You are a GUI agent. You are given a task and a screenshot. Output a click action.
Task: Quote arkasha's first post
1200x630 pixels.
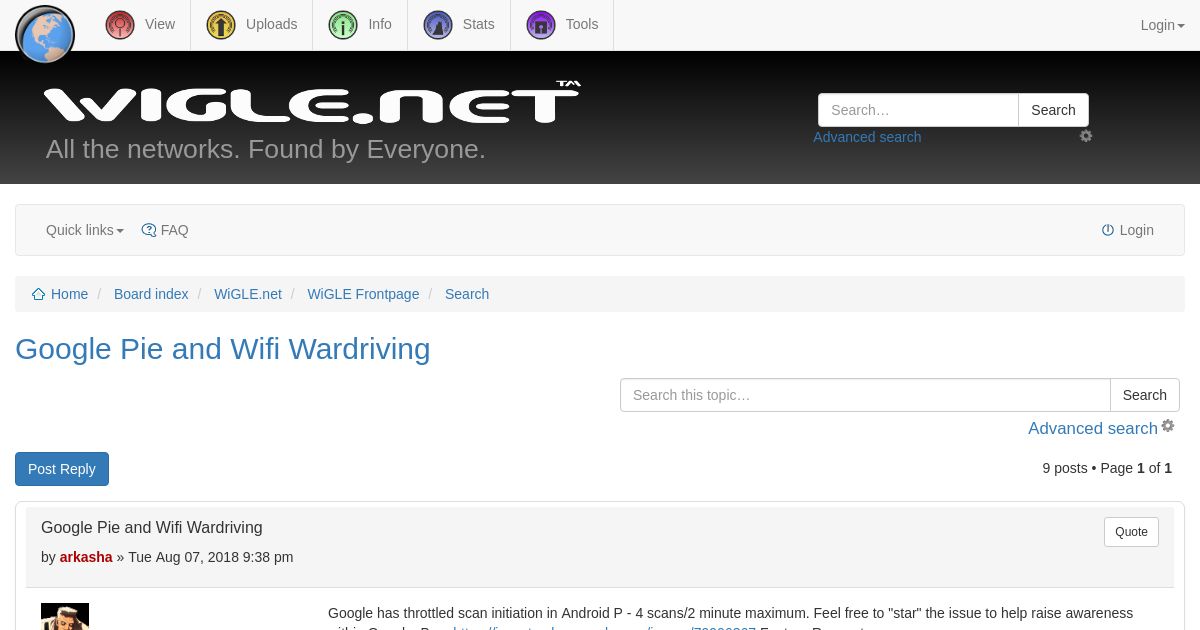[x=1131, y=532]
